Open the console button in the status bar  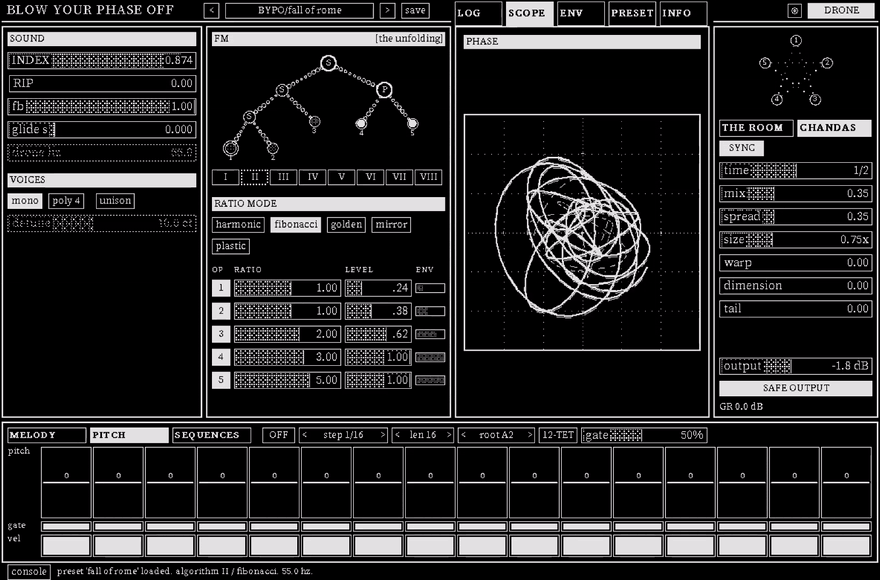coord(29,572)
